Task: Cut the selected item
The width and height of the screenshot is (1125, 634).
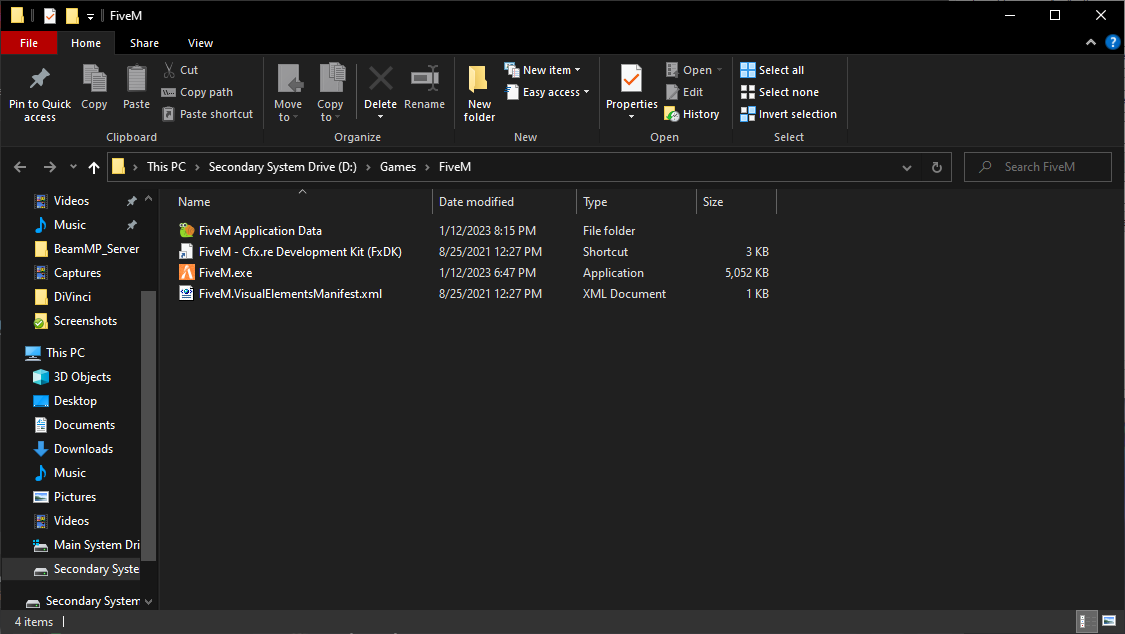Action: [180, 70]
